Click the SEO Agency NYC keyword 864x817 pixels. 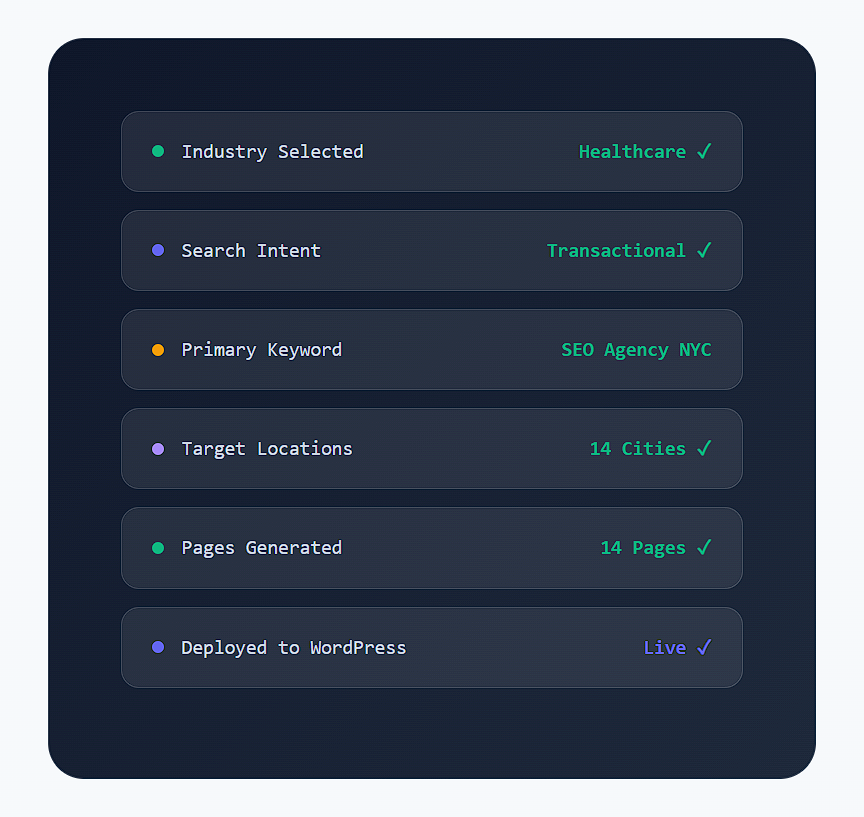coord(636,350)
